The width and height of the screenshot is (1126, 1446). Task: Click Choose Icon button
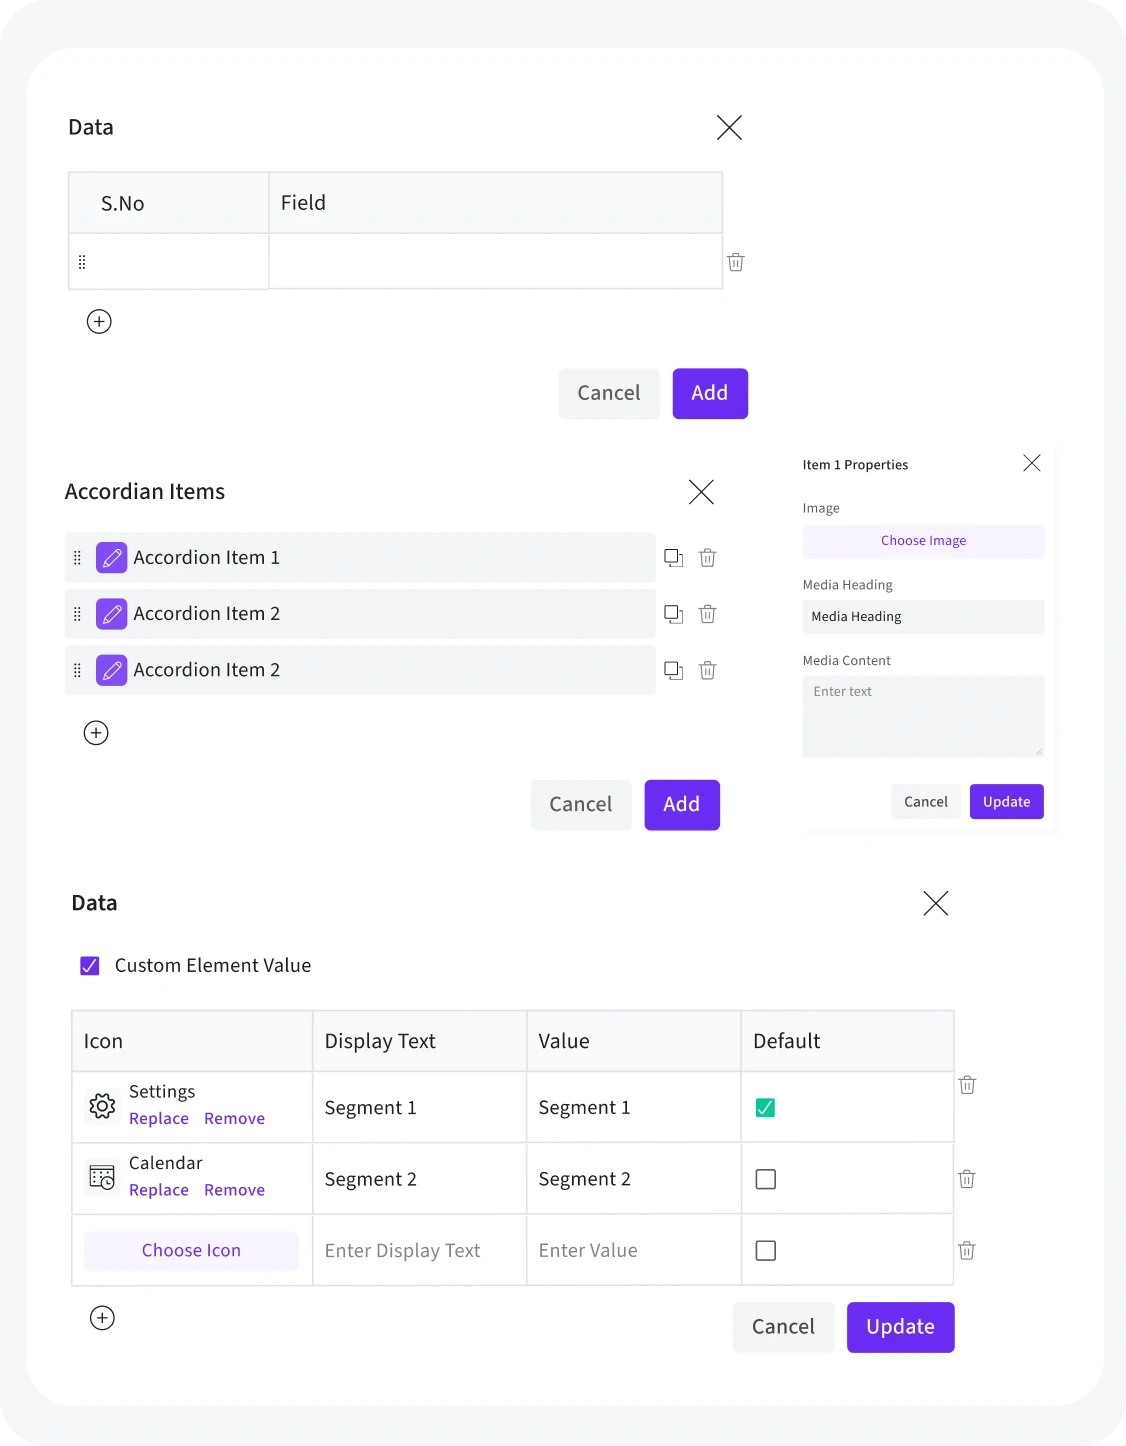(x=191, y=1251)
